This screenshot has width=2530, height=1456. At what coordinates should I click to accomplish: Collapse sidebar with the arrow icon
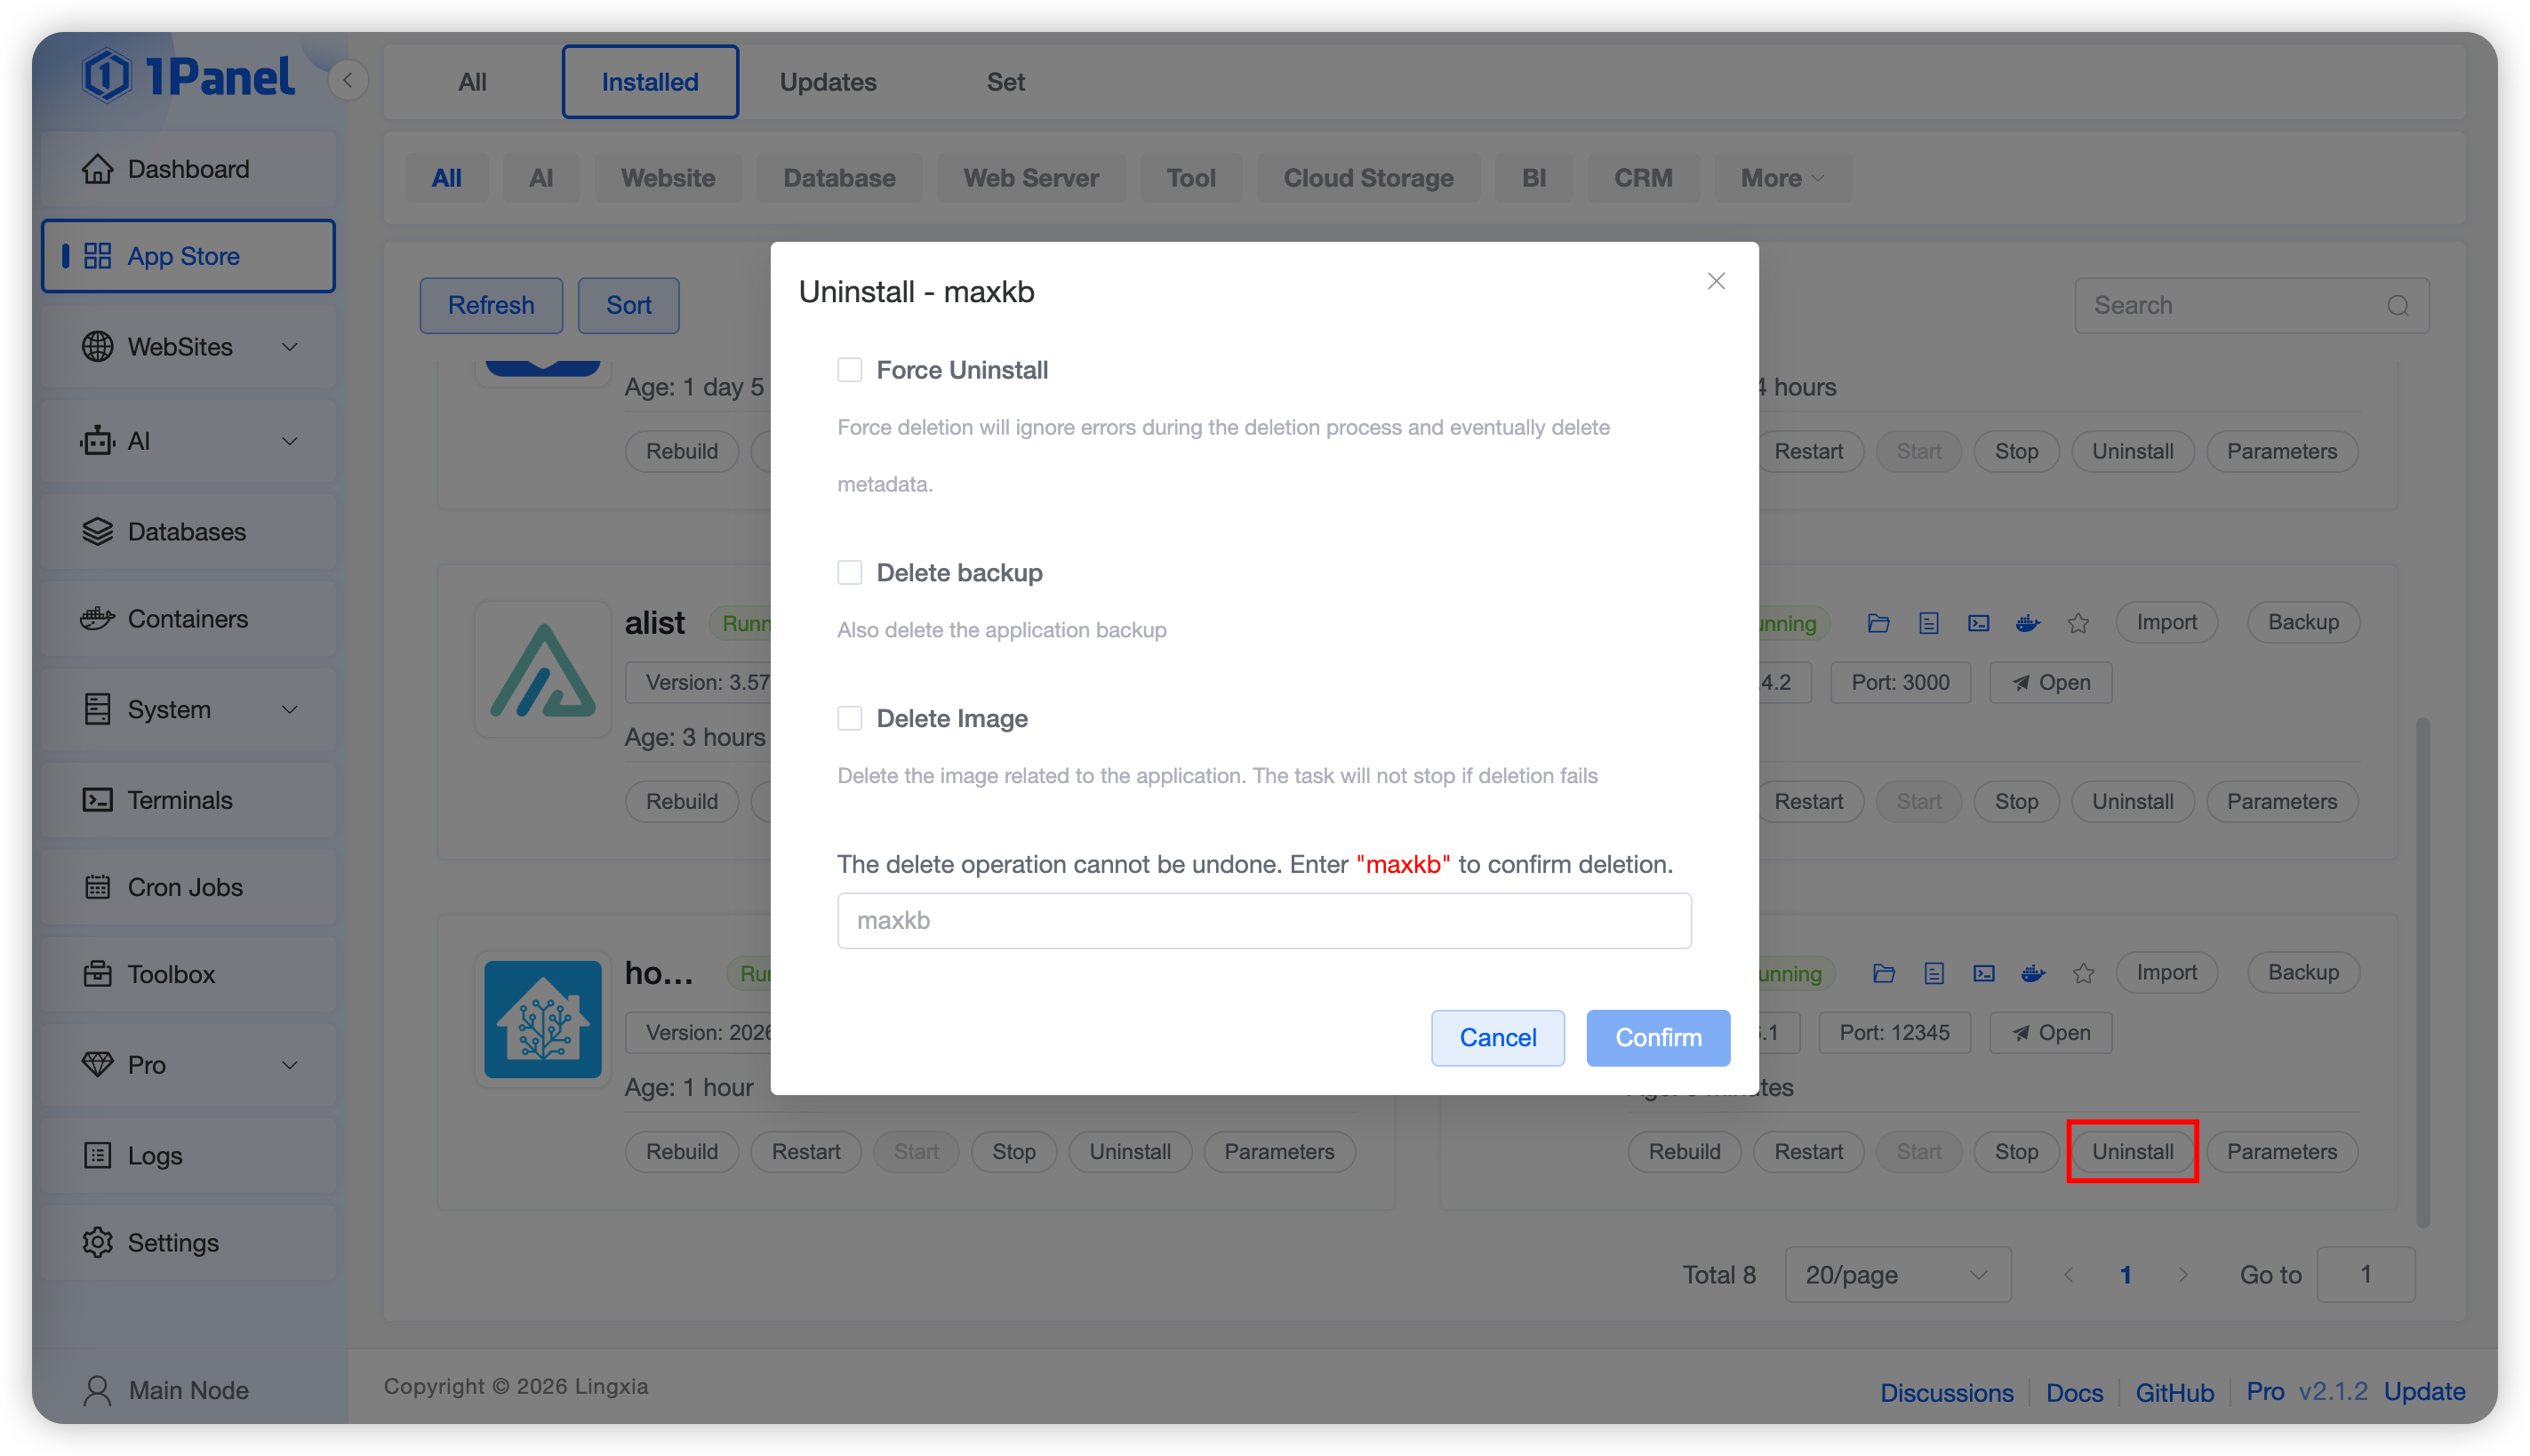coord(348,81)
